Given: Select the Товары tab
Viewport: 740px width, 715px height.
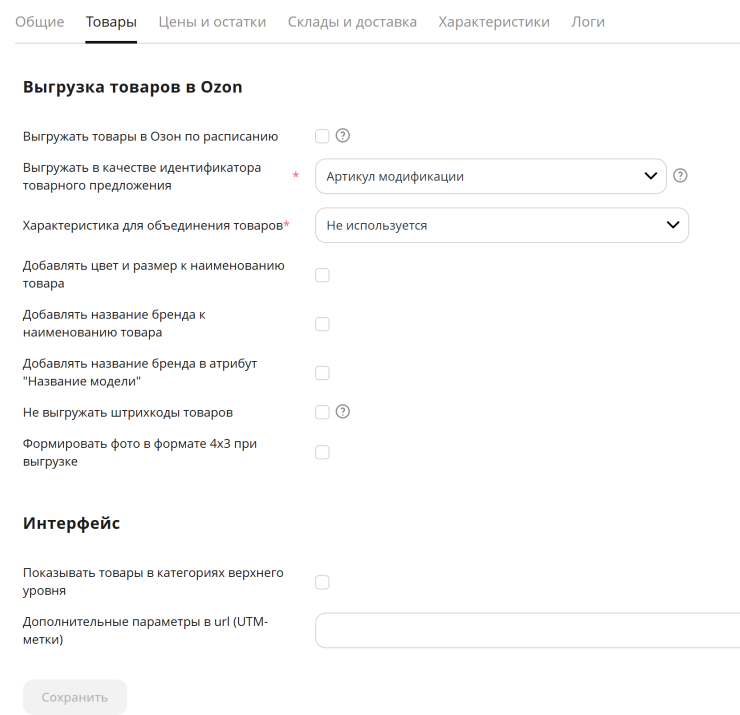Looking at the screenshot, I should point(111,22).
